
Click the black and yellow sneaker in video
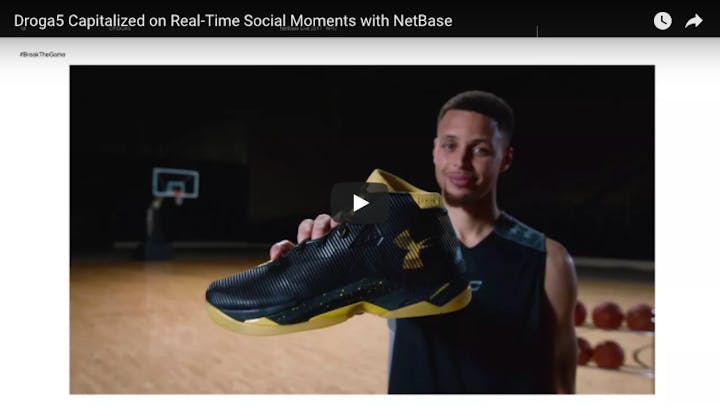[338, 253]
